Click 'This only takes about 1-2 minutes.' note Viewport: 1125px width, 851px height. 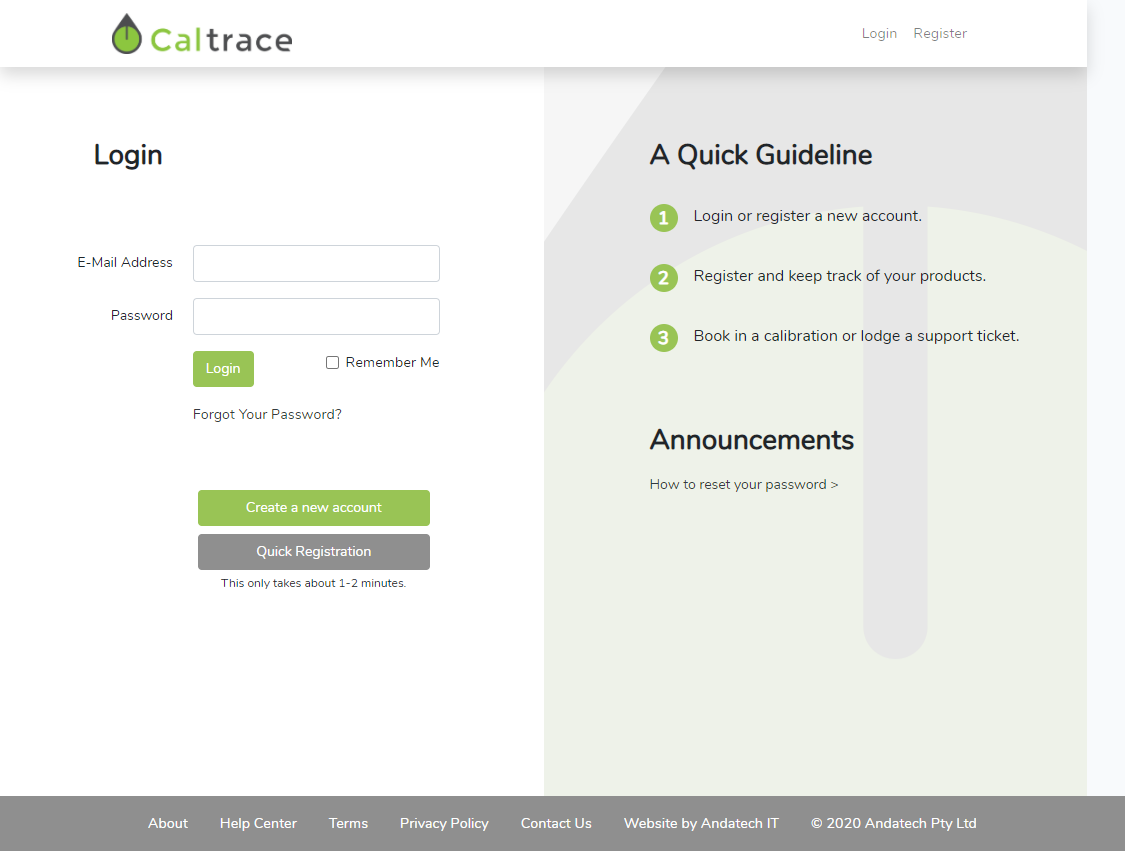point(314,583)
